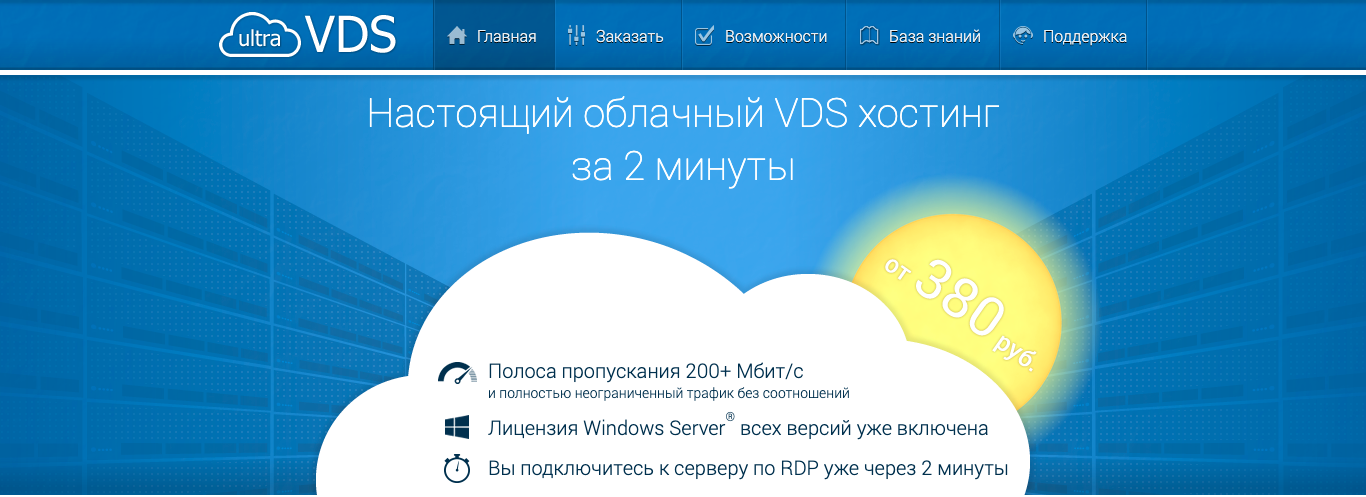This screenshot has height=497, width=1366.
Task: Click the 'Вы подключитесь к серверу по RDP' line
Action: pos(748,468)
